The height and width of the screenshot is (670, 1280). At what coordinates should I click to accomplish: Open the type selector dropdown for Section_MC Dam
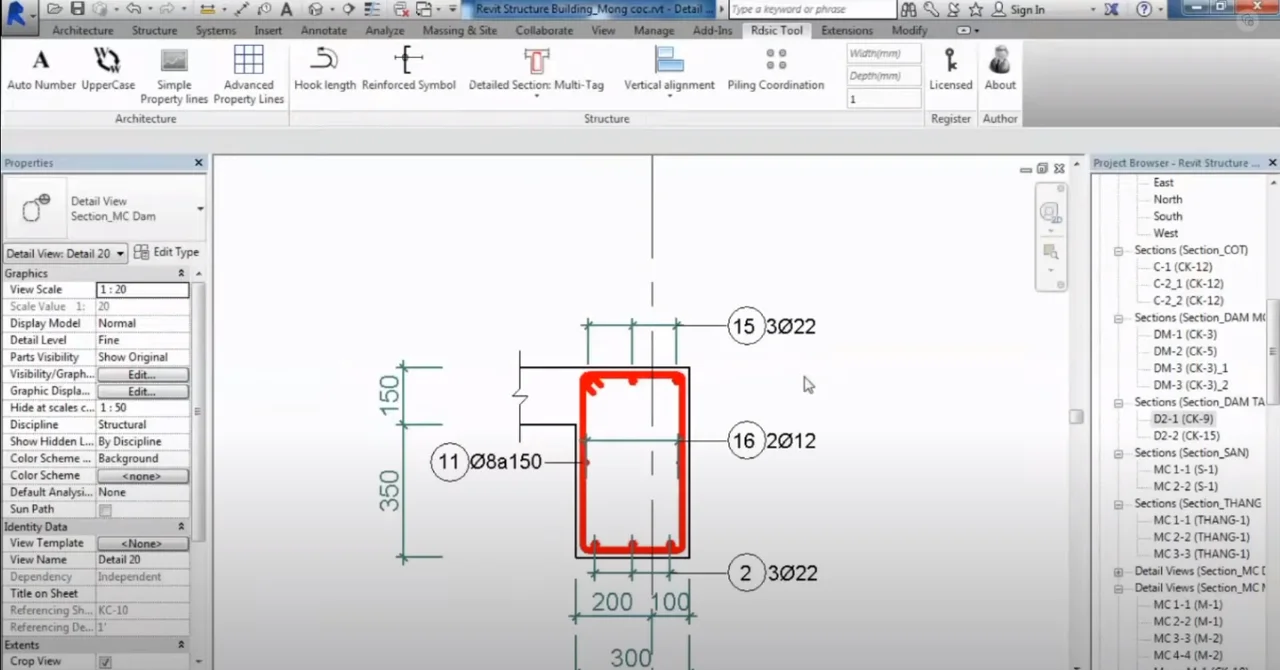(x=200, y=209)
